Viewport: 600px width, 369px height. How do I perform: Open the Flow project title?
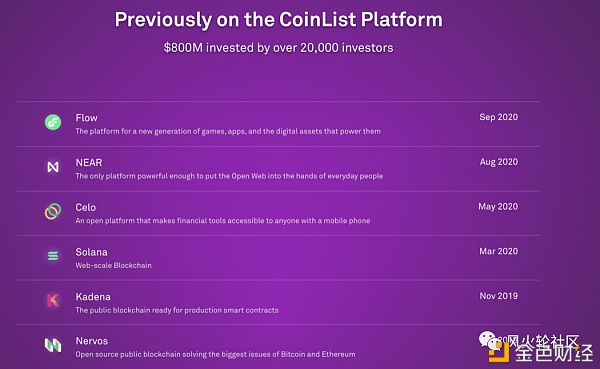point(86,118)
